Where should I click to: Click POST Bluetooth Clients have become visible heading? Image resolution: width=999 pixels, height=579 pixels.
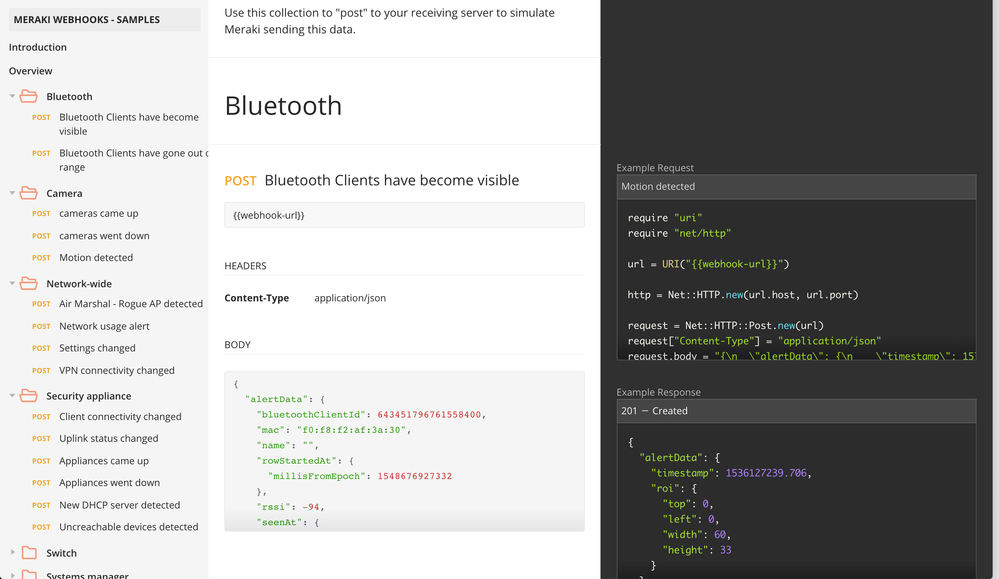tap(371, 180)
